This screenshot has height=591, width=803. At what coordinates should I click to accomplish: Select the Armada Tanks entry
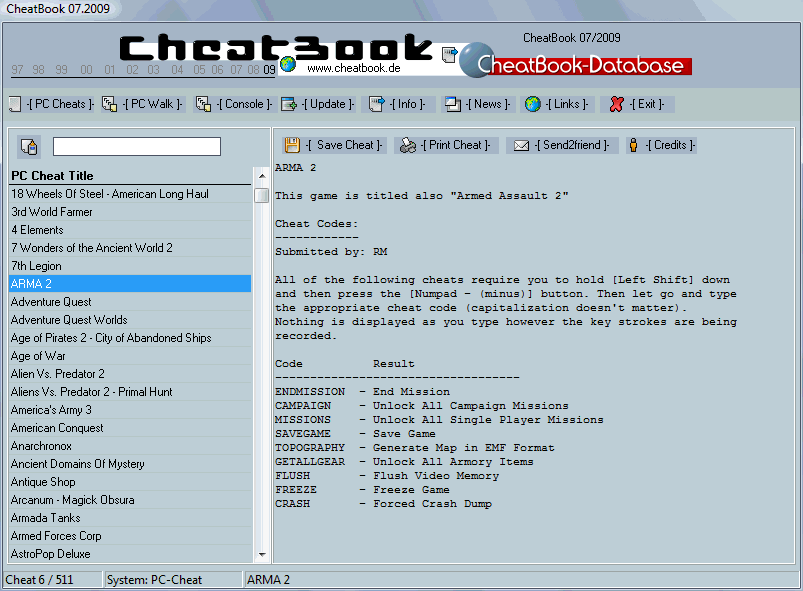tap(131, 518)
